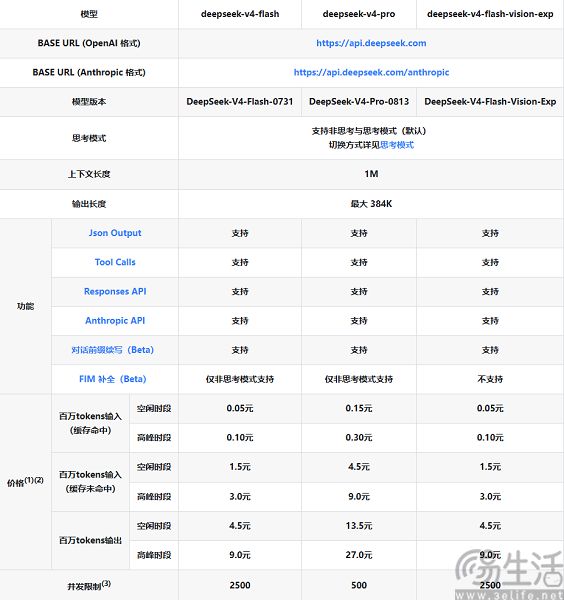564x600 pixels.
Task: Click the 上下文长度 row label
Action: 89,174
